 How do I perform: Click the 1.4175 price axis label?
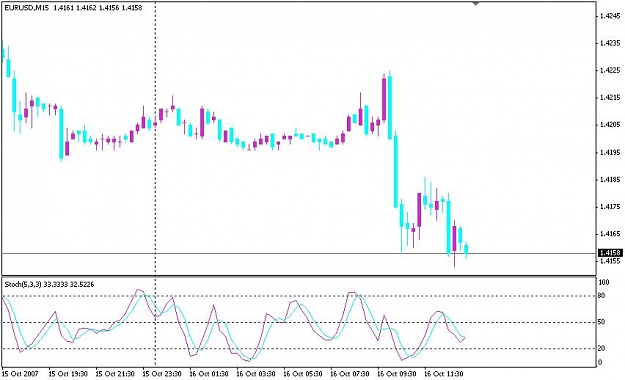point(610,207)
